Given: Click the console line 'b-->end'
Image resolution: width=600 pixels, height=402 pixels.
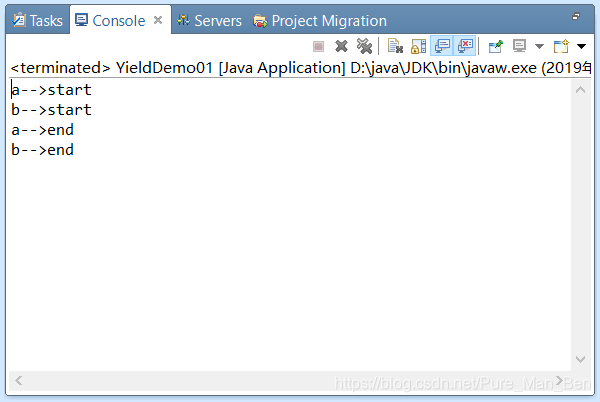Looking at the screenshot, I should (x=42, y=150).
